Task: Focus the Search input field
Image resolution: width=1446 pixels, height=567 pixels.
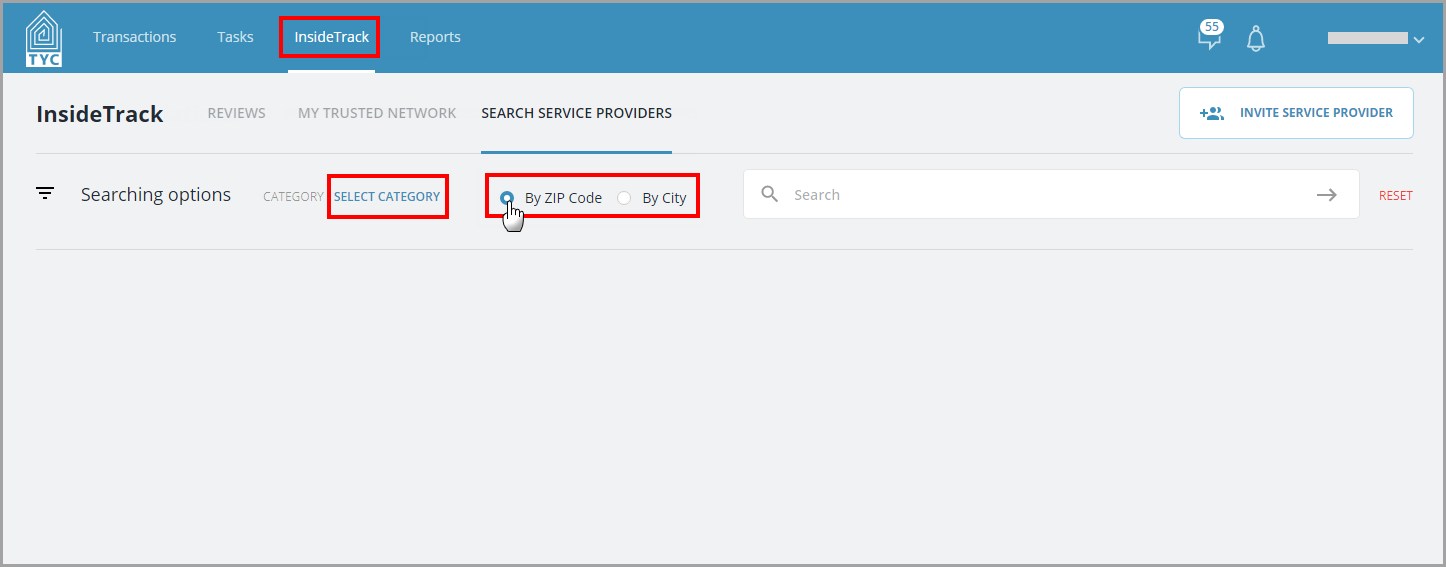Action: pyautogui.click(x=1050, y=194)
